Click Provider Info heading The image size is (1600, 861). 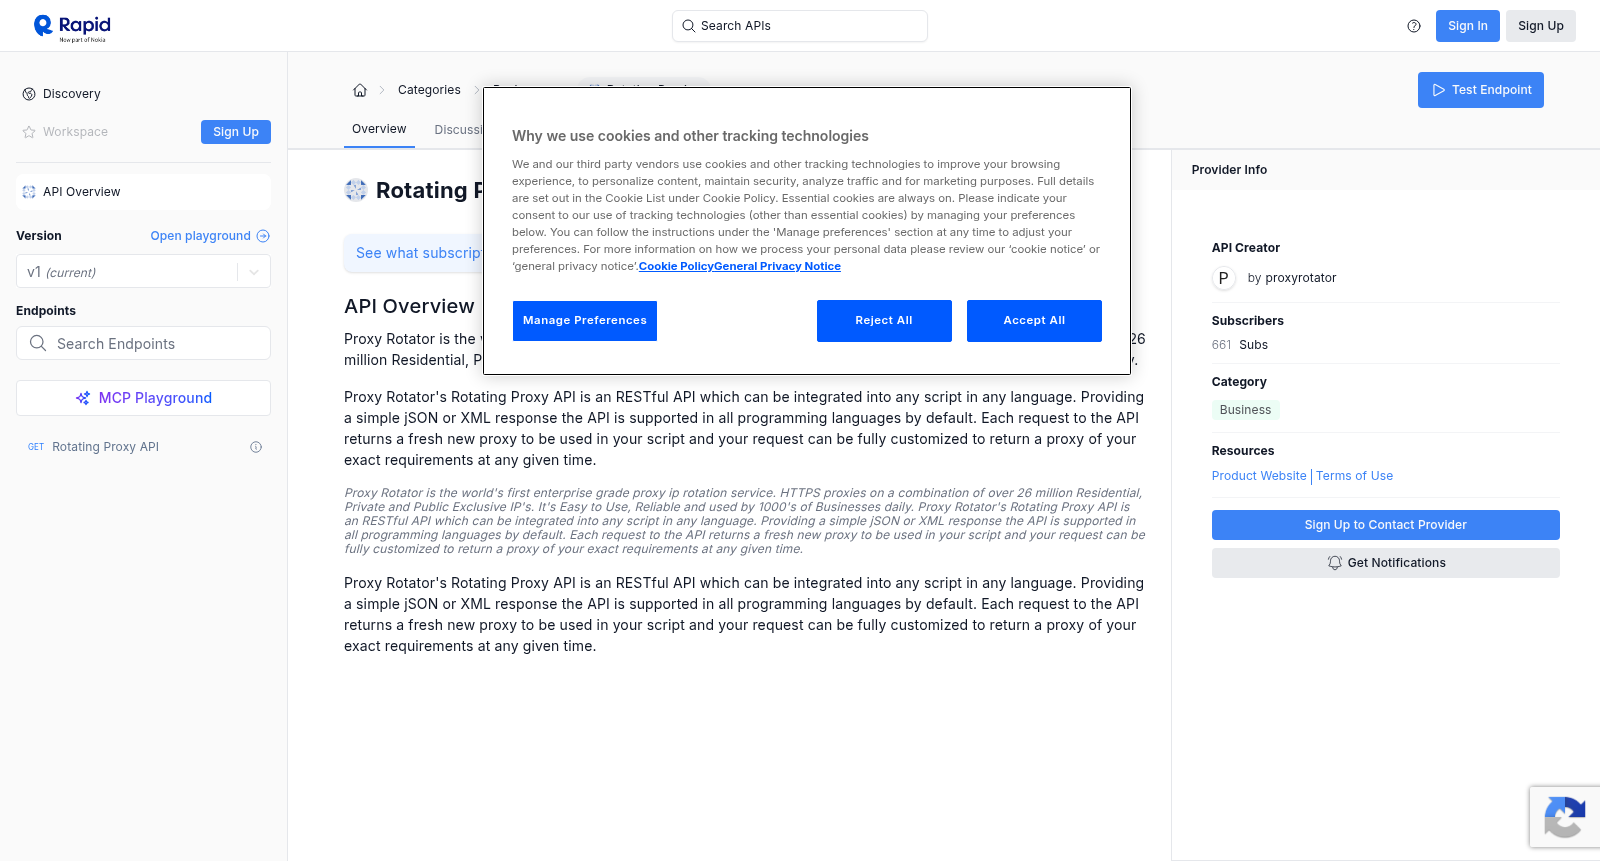tap(1229, 170)
